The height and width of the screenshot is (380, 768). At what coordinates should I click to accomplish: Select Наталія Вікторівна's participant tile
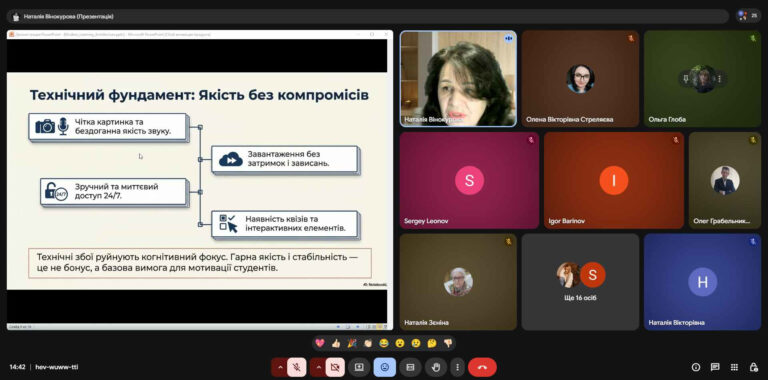coord(702,282)
